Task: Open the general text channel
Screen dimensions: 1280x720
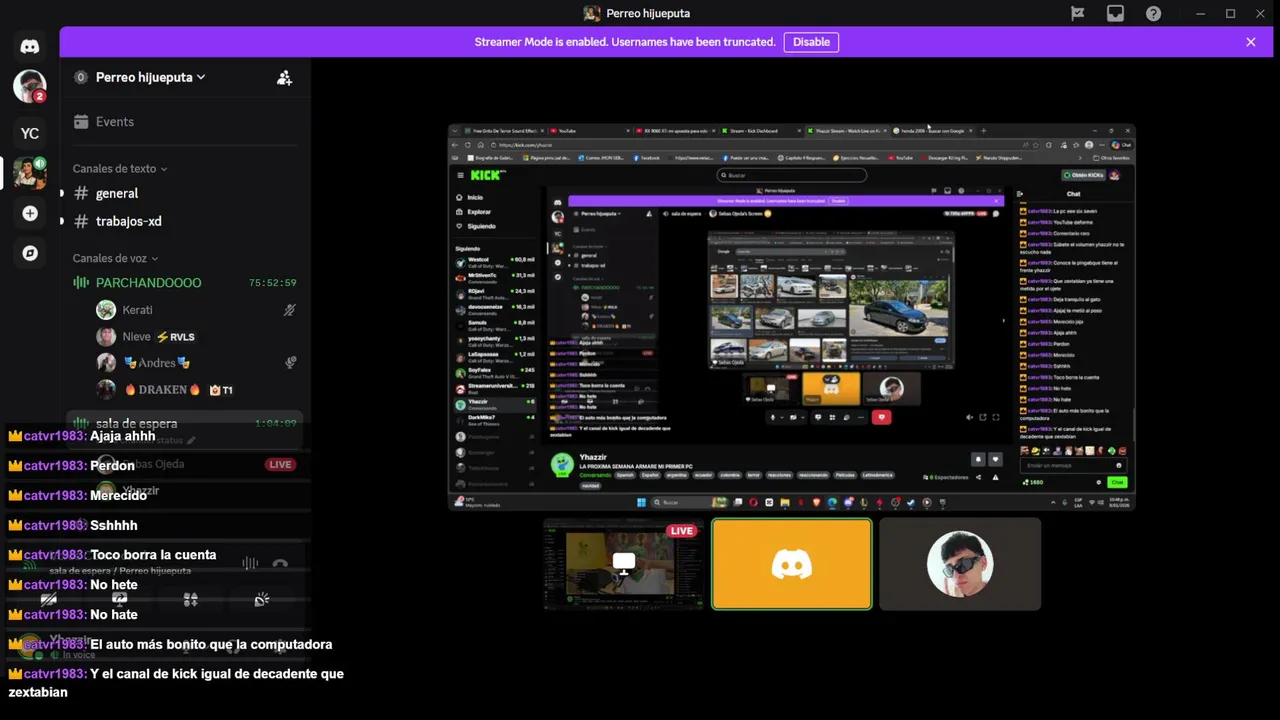Action: click(x=184, y=193)
